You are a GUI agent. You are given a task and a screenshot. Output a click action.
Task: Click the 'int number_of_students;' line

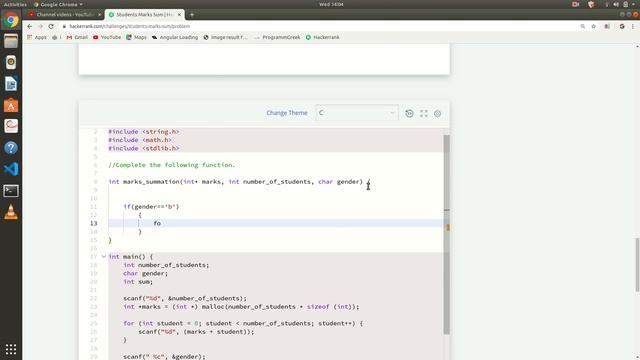(x=166, y=265)
